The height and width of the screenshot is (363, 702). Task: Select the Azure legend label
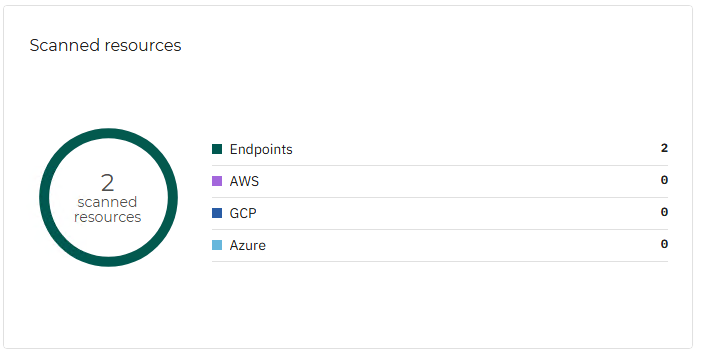click(x=248, y=245)
